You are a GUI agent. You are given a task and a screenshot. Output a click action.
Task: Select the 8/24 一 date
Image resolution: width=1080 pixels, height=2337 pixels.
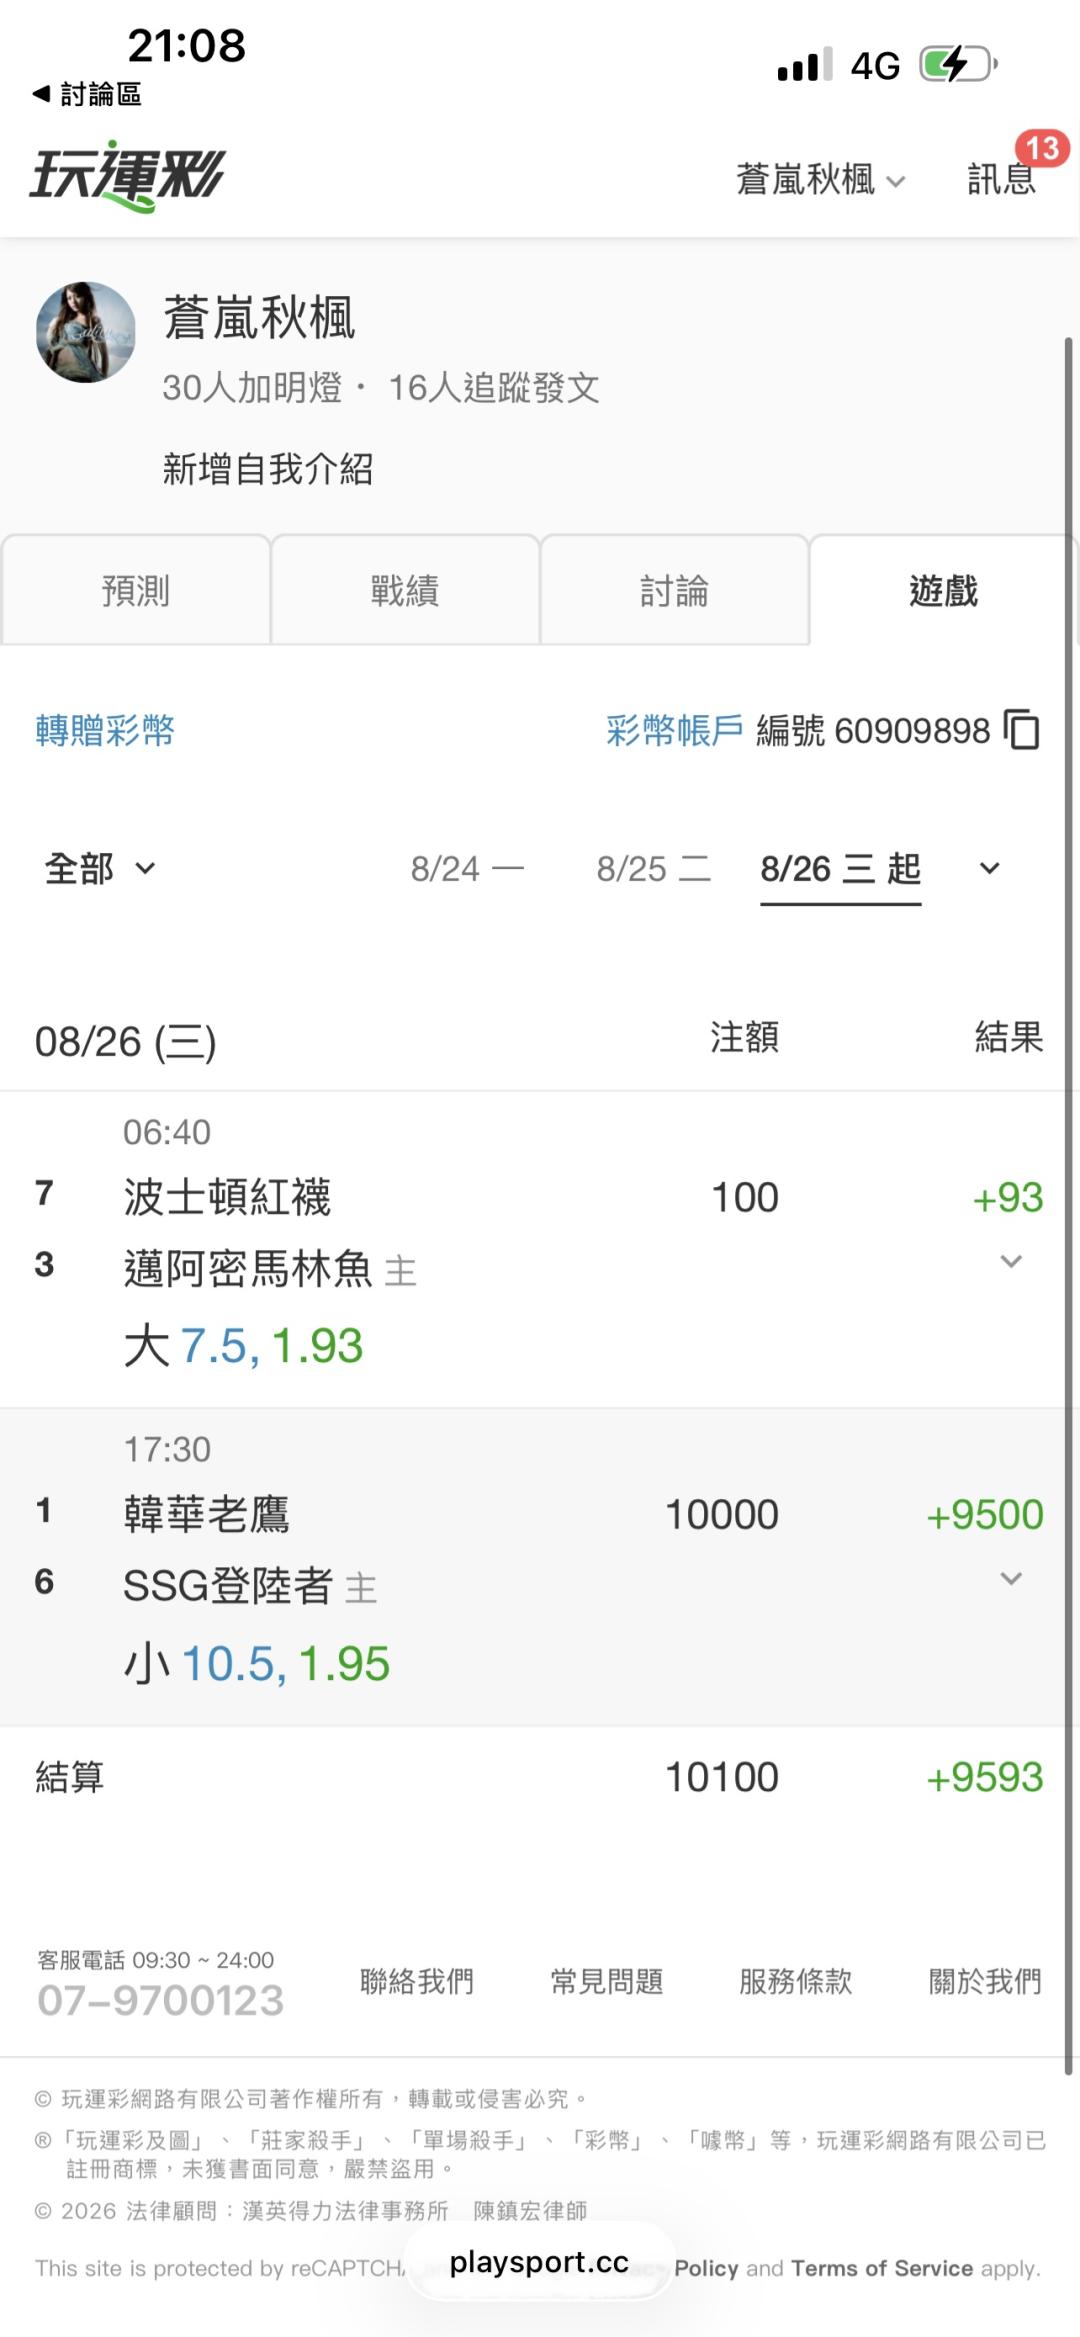(467, 868)
